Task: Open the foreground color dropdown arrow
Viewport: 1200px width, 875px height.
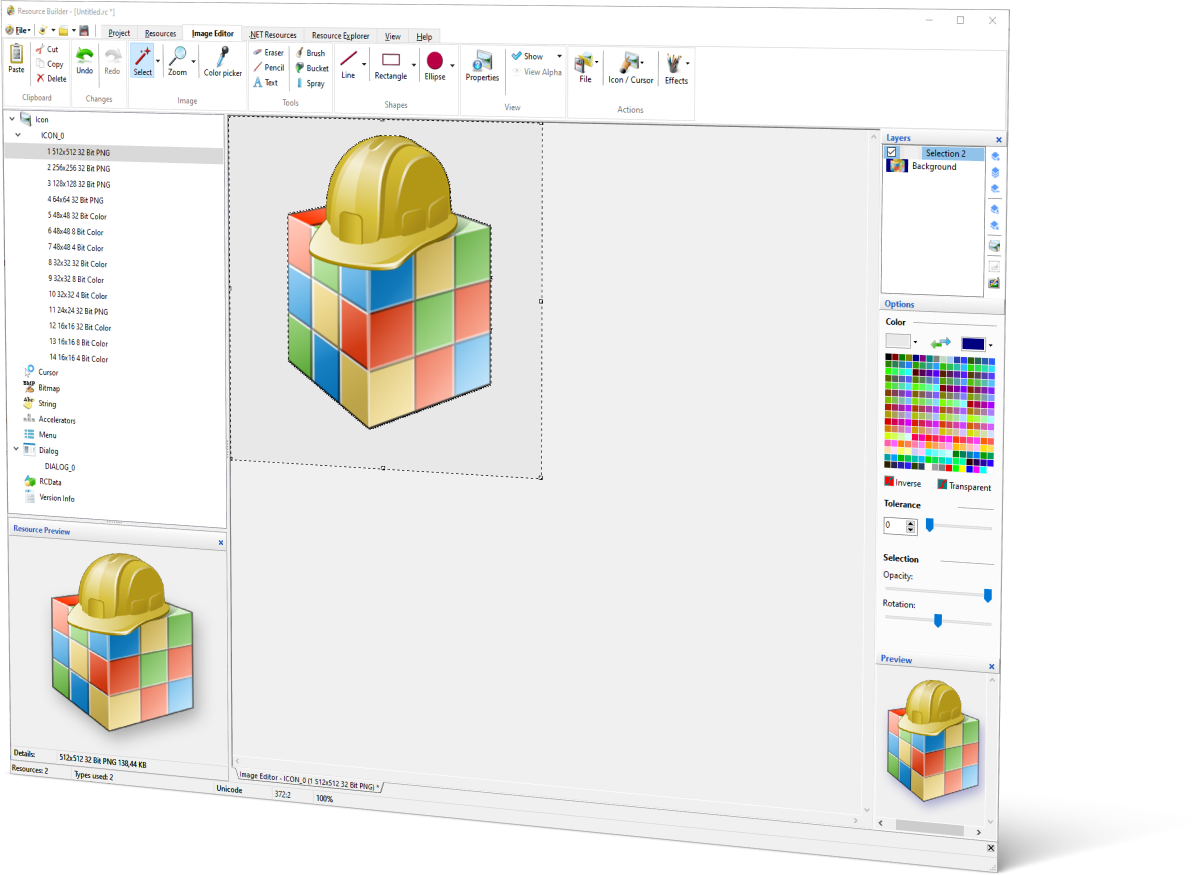Action: coord(915,342)
